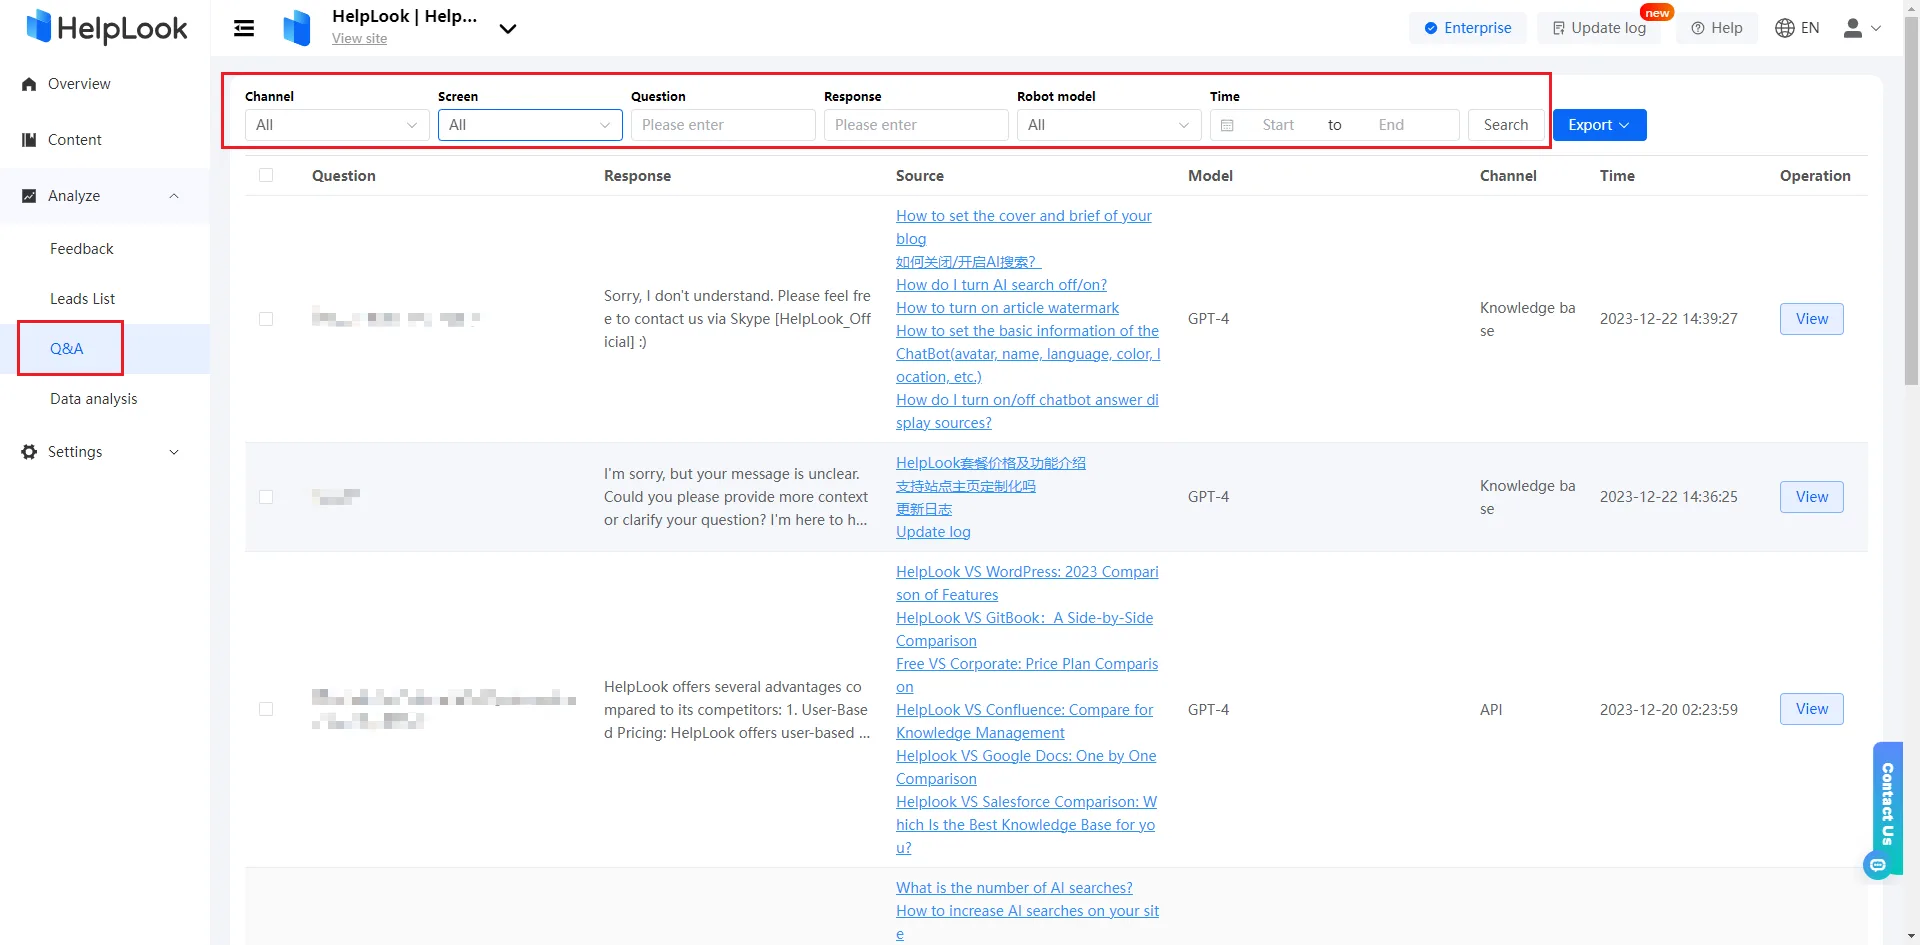Open 'HelpLook VS WordPress' comparison link
Screen dimensions: 1920x945
pos(1027,583)
